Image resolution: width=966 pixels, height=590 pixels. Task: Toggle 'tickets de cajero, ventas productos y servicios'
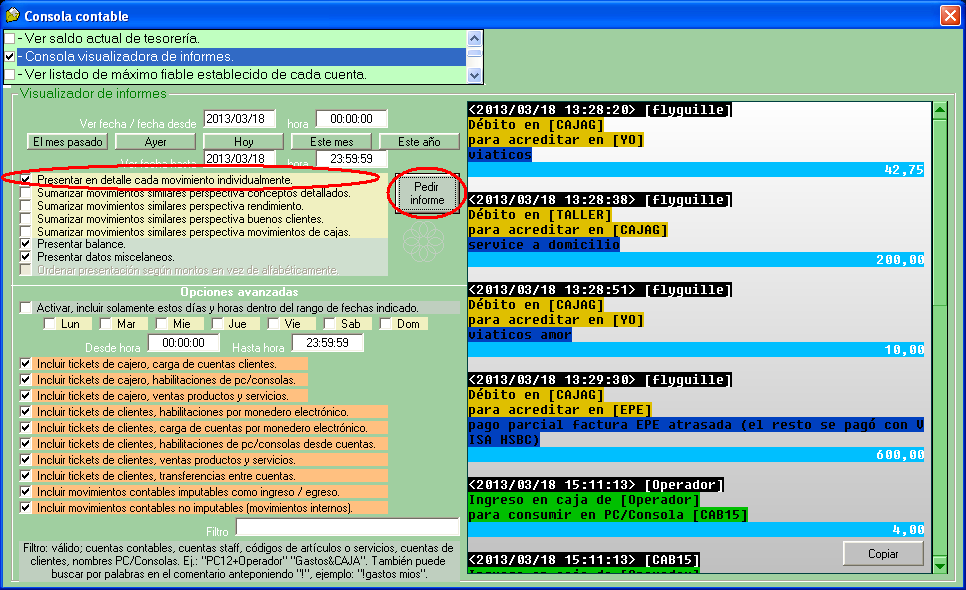pos(25,395)
